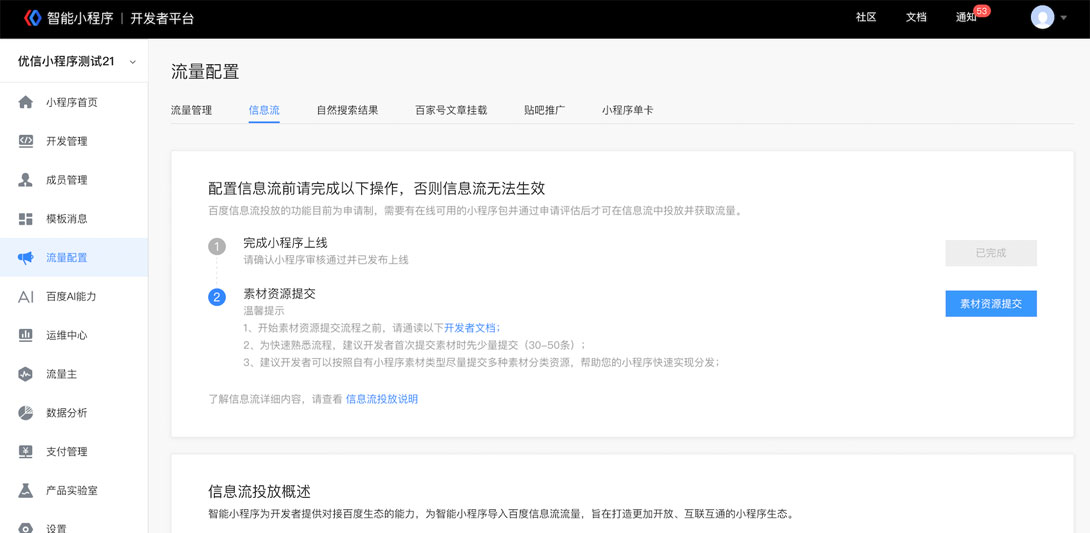Open the 产品实验室 flask icon
The image size is (1090, 533).
(26, 490)
